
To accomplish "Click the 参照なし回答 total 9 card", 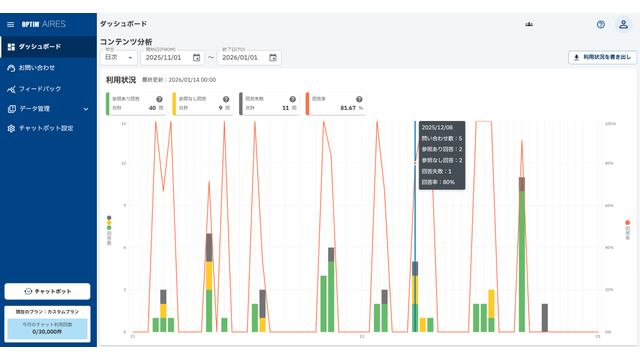I will click(x=202, y=104).
